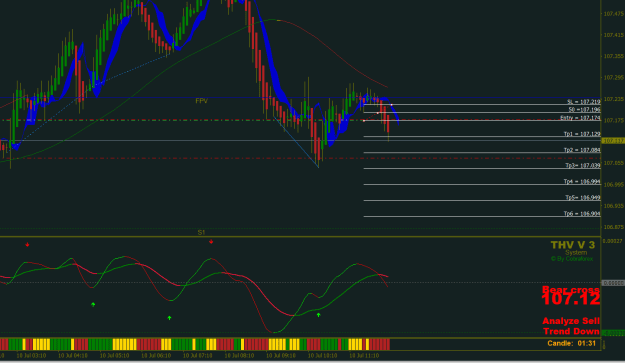Select the Tp1 = 107.129 label
The width and height of the screenshot is (625, 363).
pyautogui.click(x=582, y=134)
